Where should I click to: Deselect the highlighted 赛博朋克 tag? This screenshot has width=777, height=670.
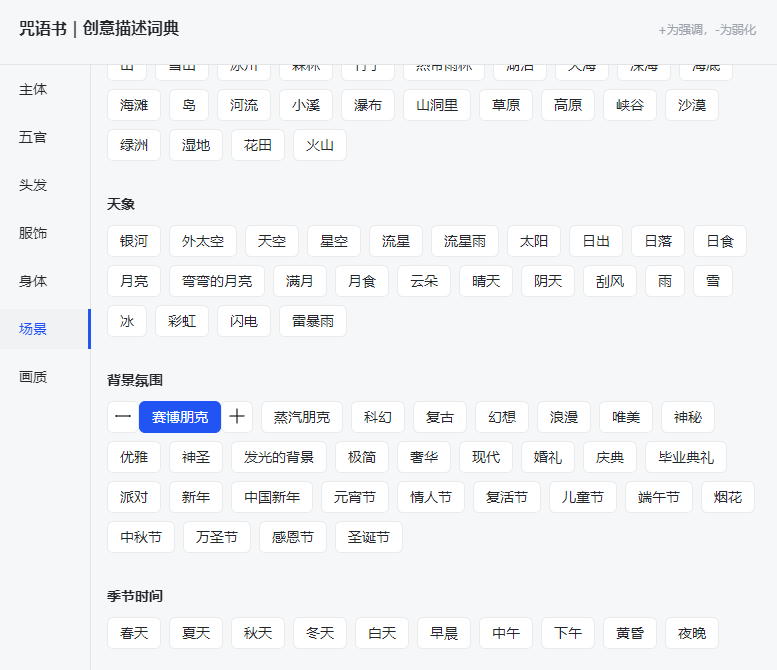[x=180, y=417]
